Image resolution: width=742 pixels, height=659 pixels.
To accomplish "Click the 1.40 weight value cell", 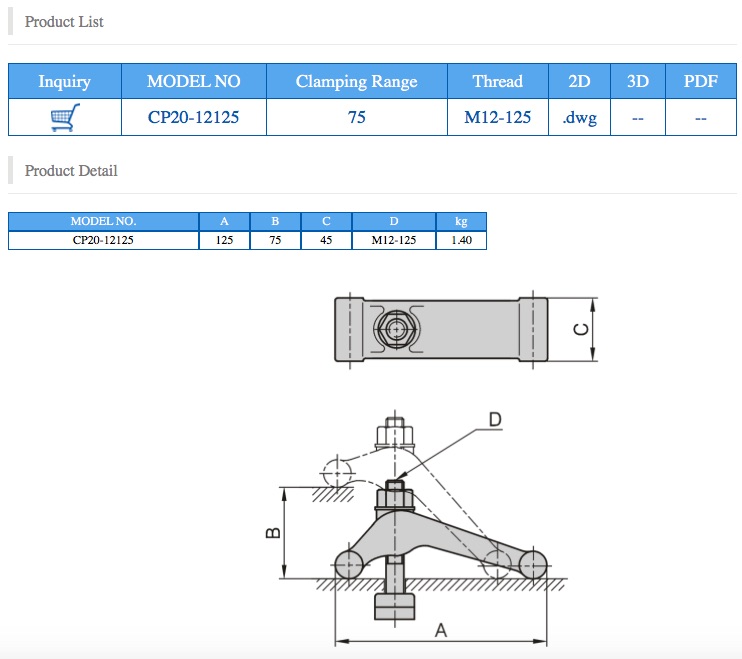I will point(461,240).
